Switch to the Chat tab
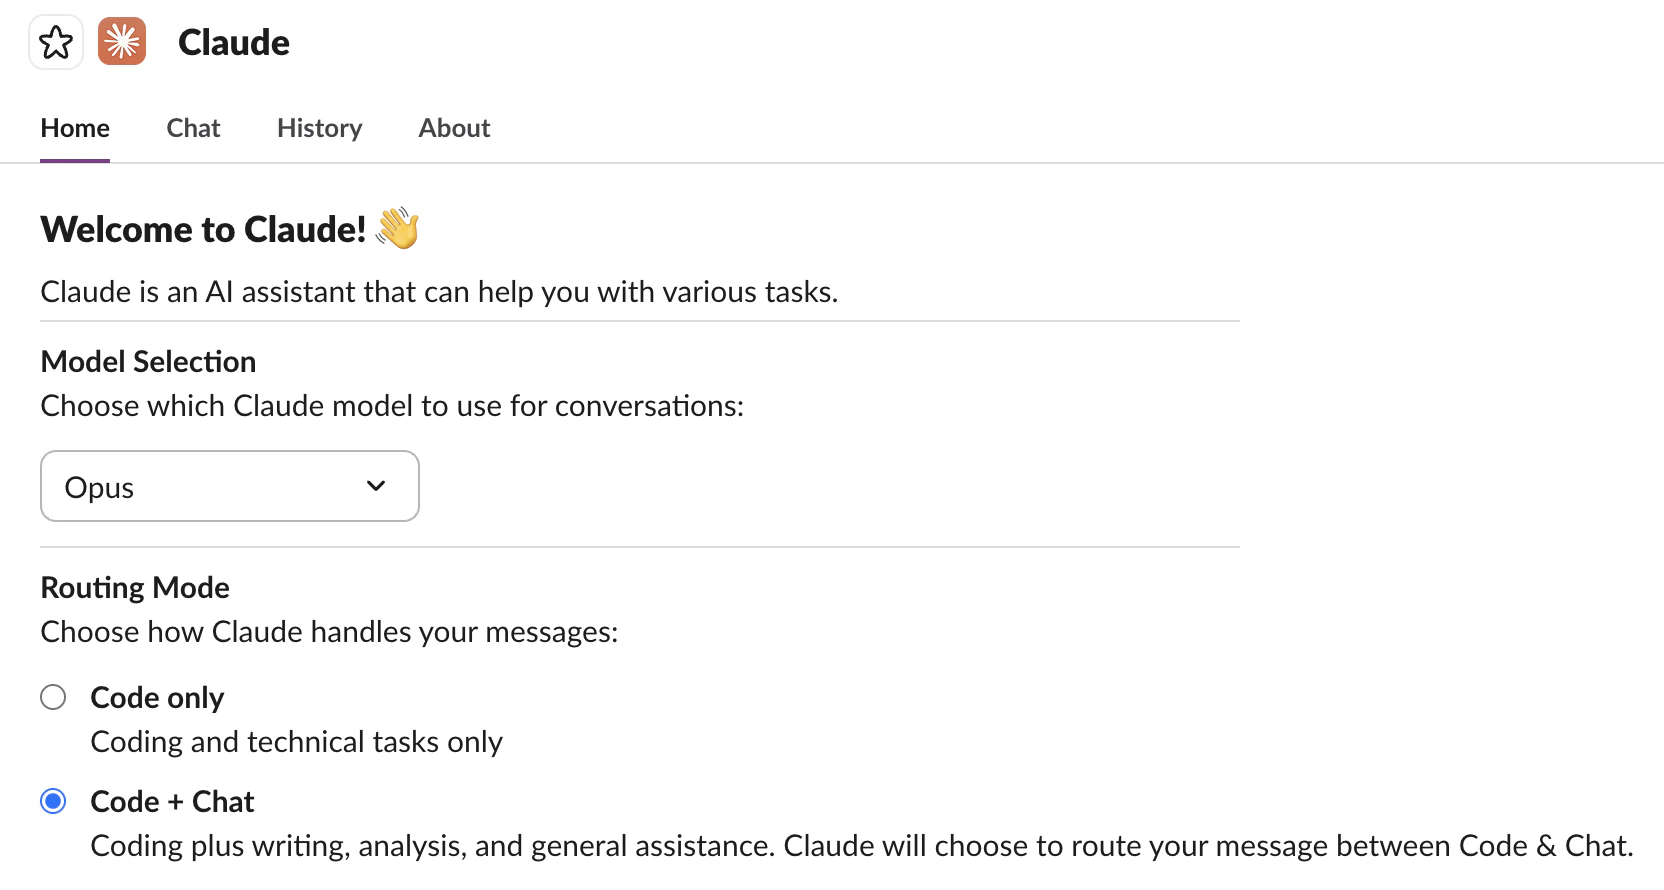This screenshot has height=890, width=1664. coord(193,128)
